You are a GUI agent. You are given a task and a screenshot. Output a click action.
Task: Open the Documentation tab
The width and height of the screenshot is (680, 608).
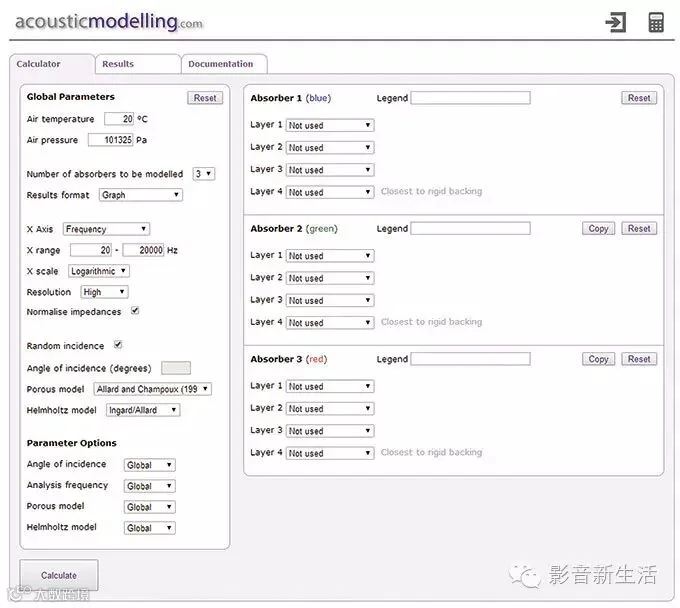[x=224, y=64]
